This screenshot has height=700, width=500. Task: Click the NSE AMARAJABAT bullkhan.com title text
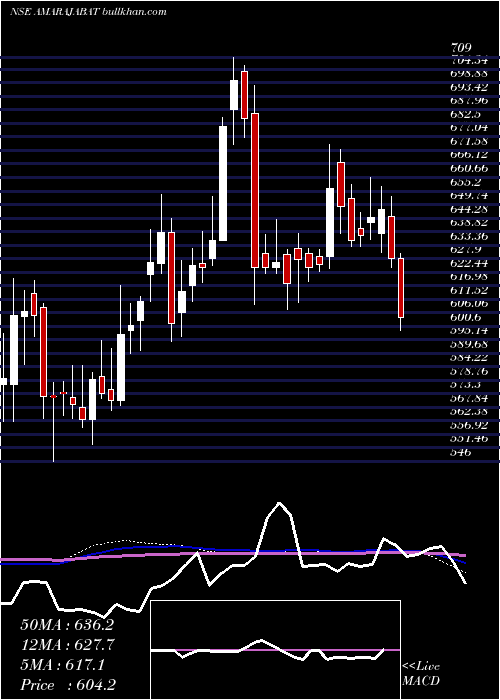pyautogui.click(x=88, y=11)
